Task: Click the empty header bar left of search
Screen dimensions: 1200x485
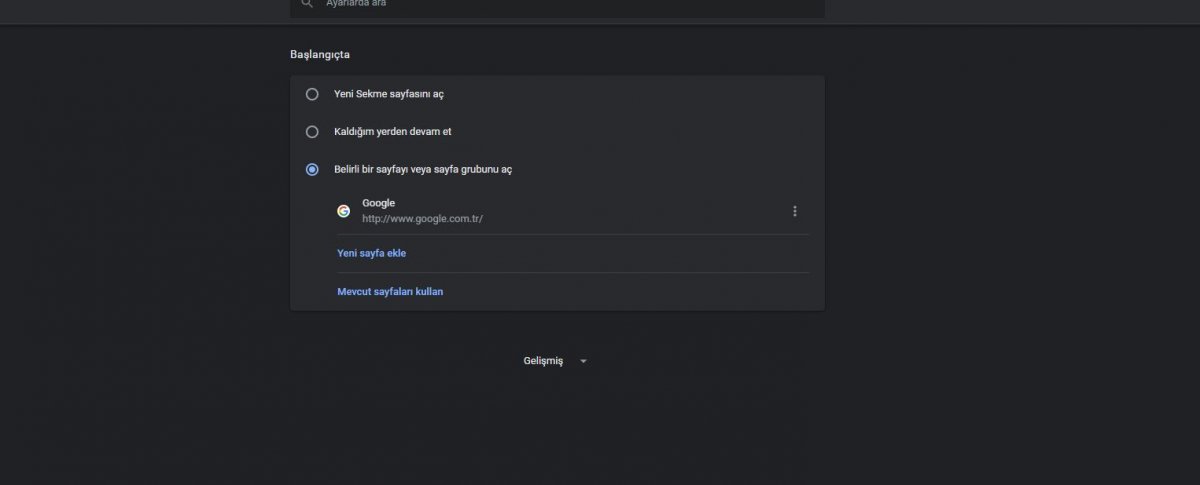Action: point(145,8)
